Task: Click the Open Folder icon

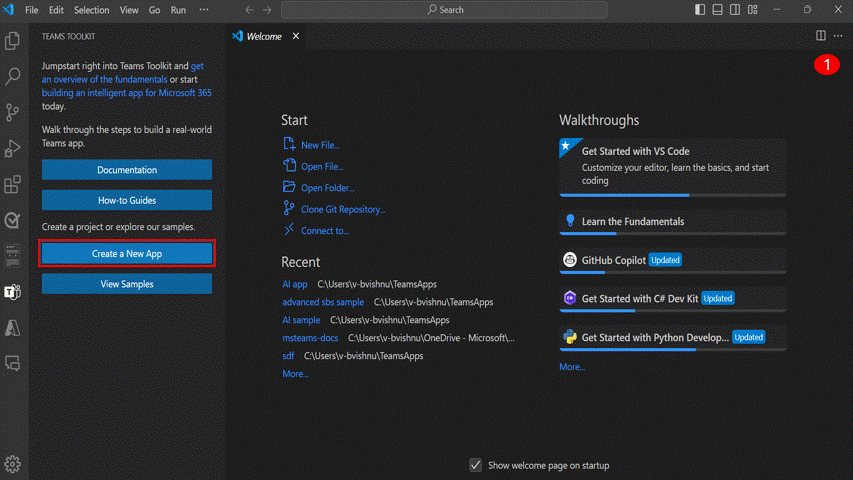Action: (x=289, y=187)
